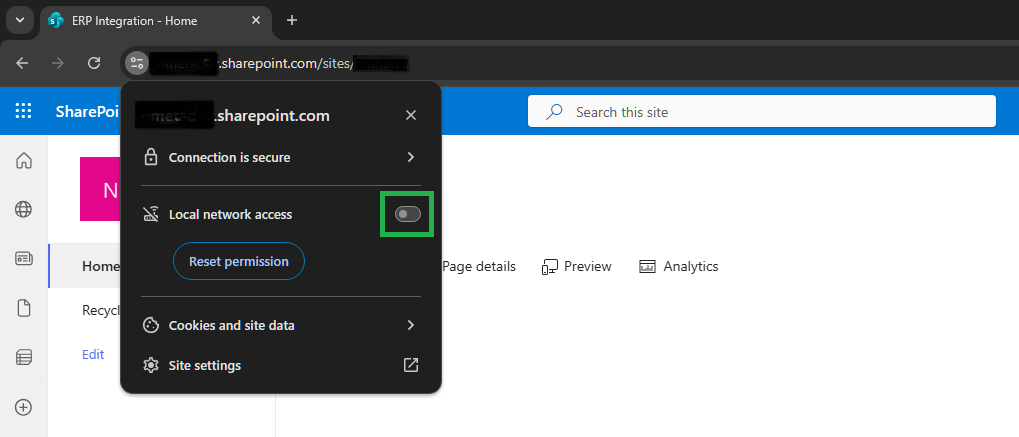The image size is (1019, 437).
Task: Click the create plus icon in sidebar
Action: click(23, 408)
